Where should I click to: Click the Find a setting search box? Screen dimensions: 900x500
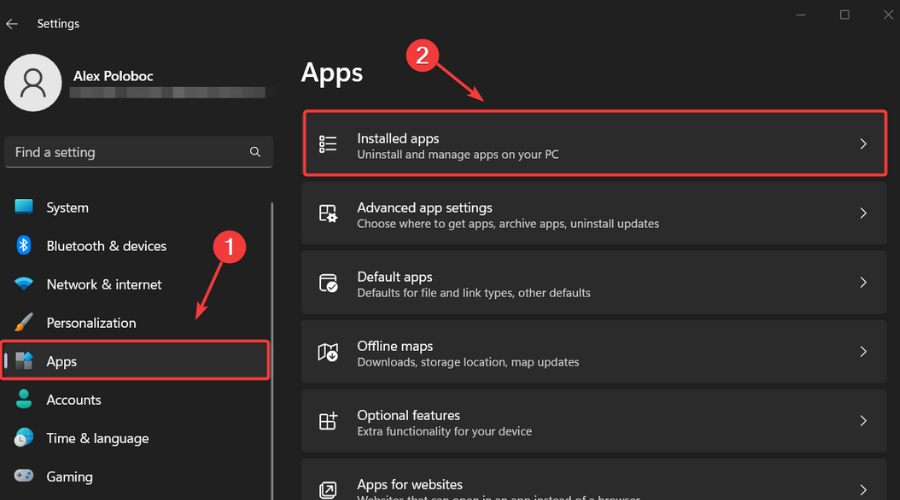pyautogui.click(x=138, y=152)
